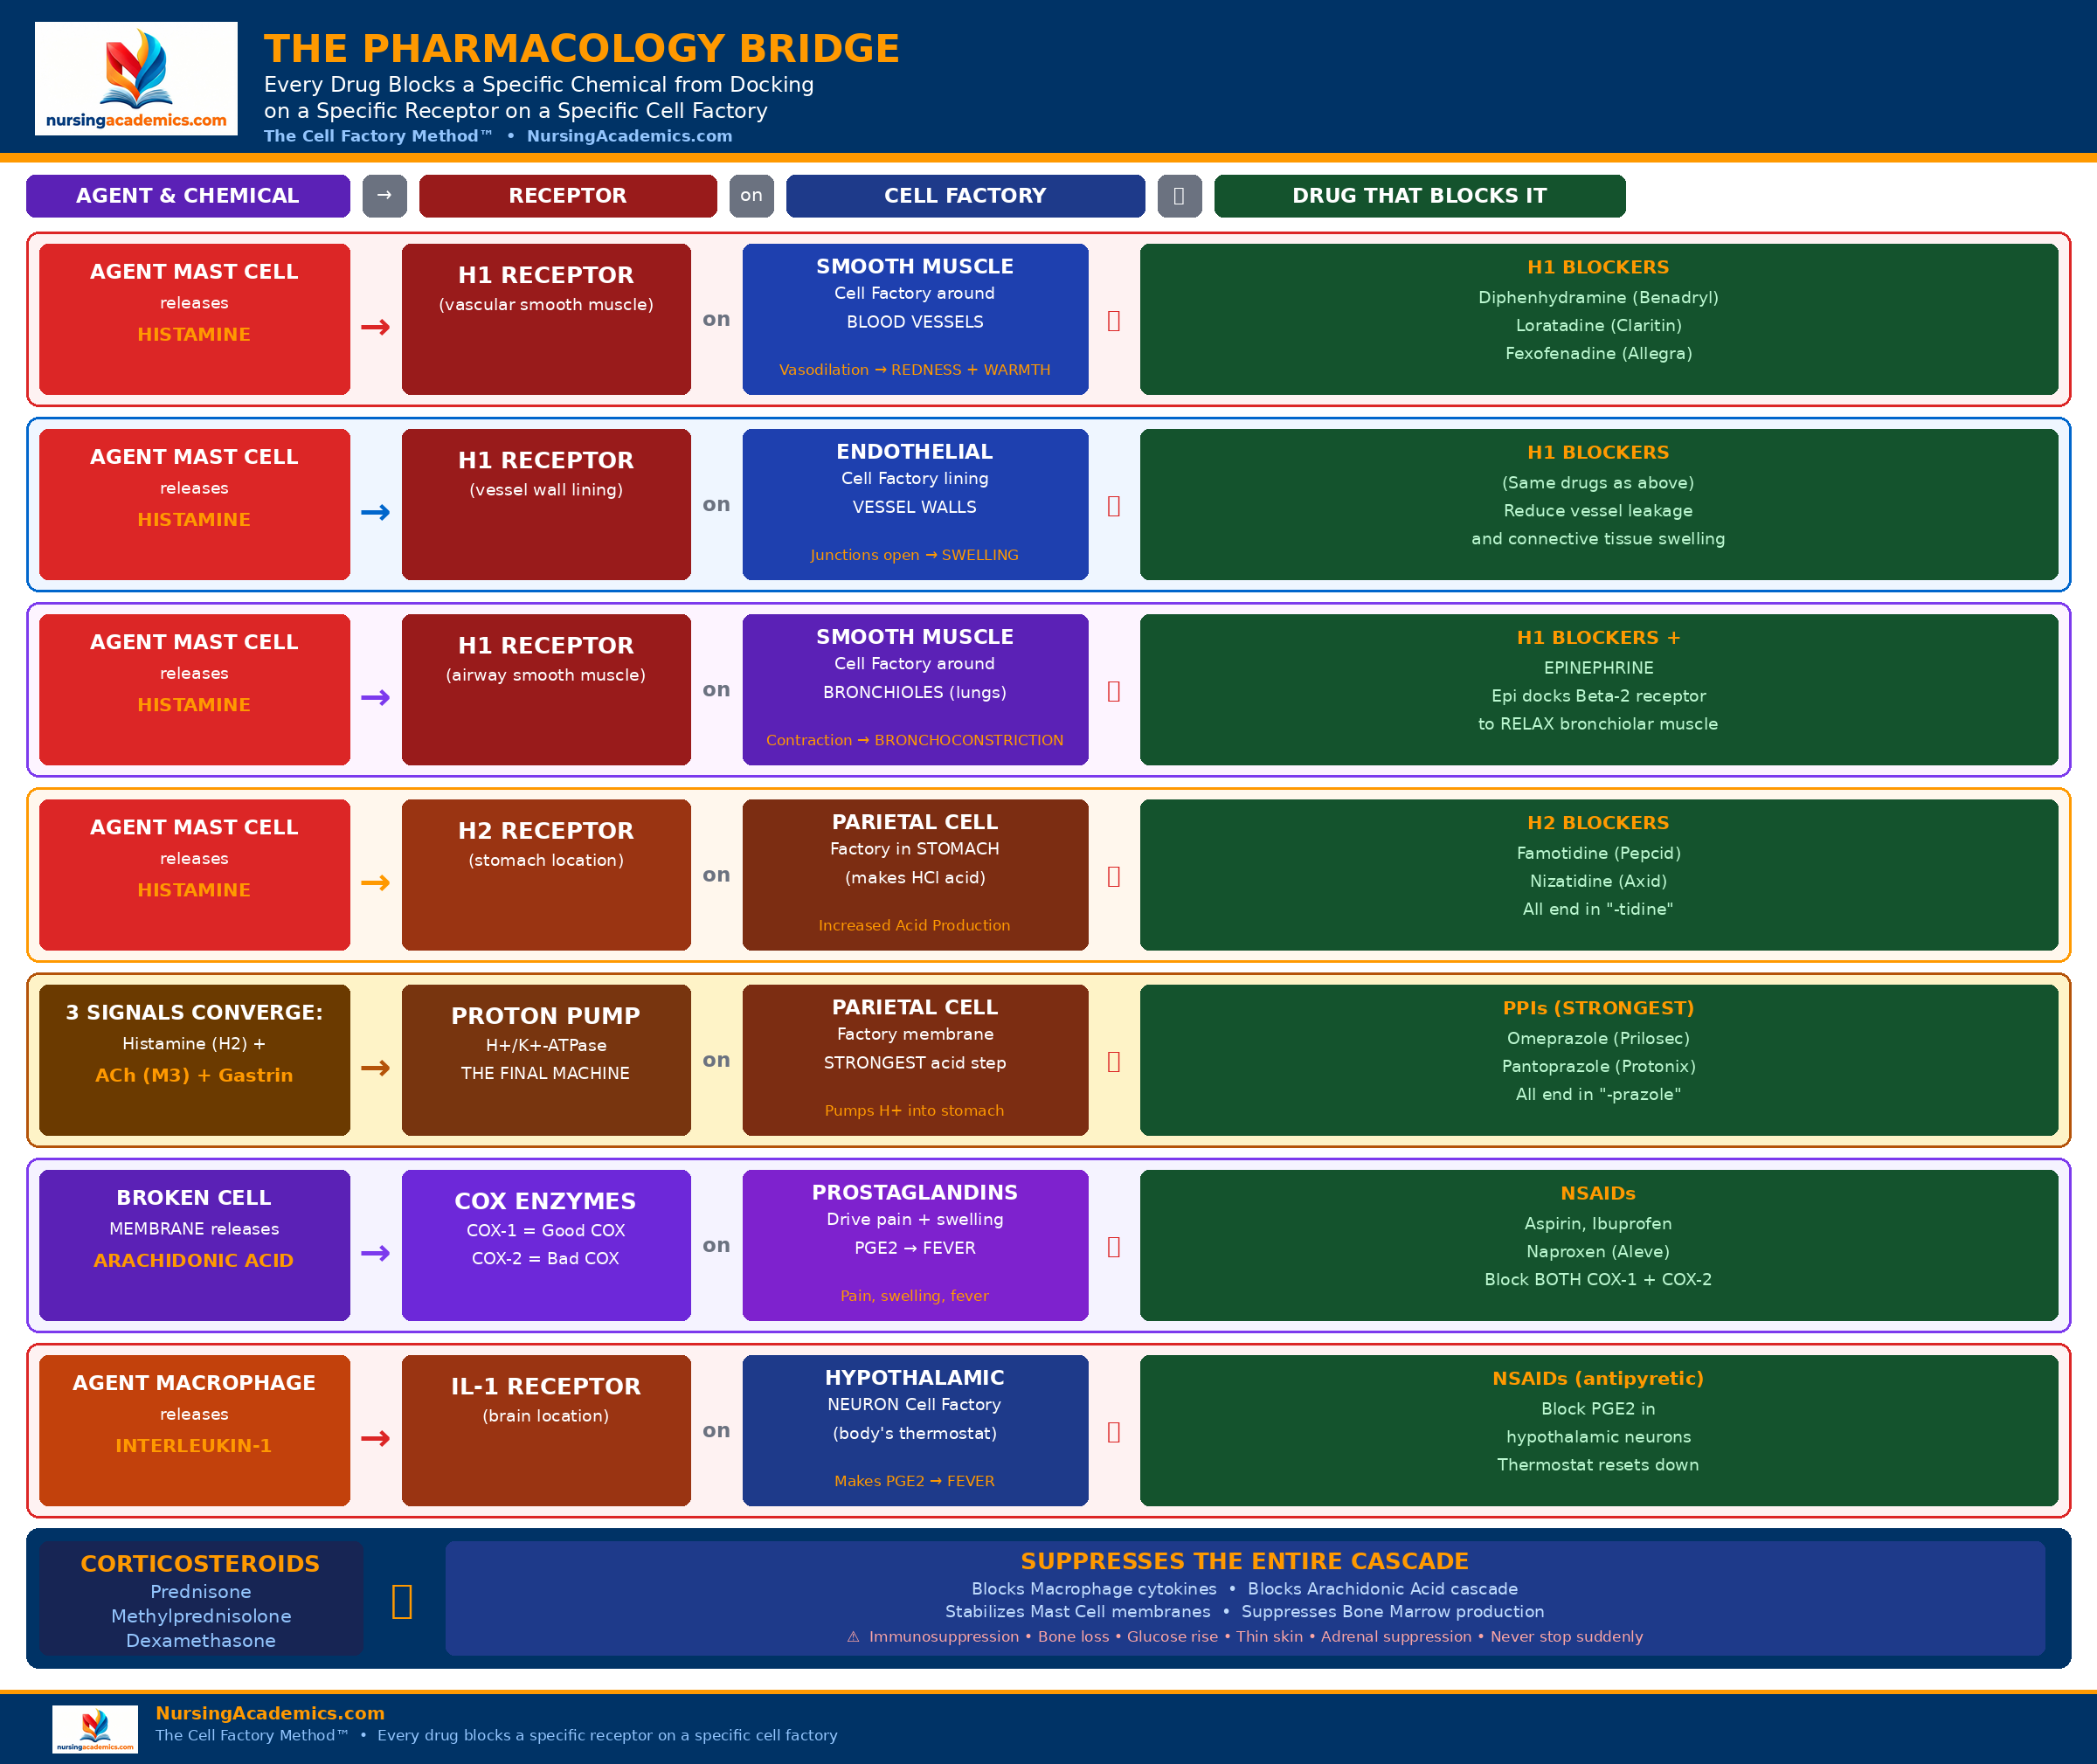This screenshot has width=2097, height=1764.
Task: Click the blocker icon beside Endothelial cell factory
Action: [x=1114, y=504]
